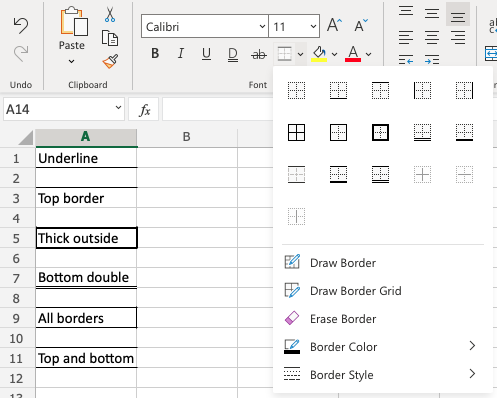Image resolution: width=497 pixels, height=398 pixels.
Task: Apply All Borders from border gallery
Action: pos(296,132)
